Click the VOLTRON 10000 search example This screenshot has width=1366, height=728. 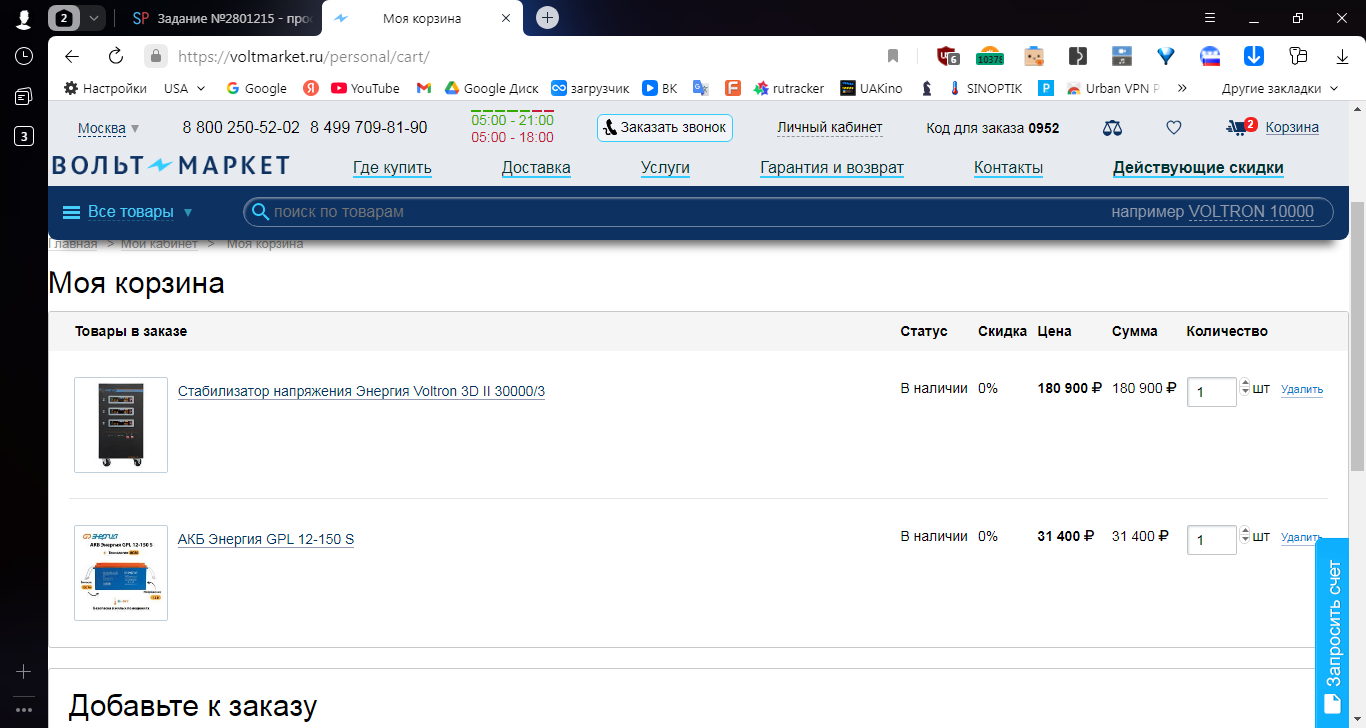tap(1251, 212)
